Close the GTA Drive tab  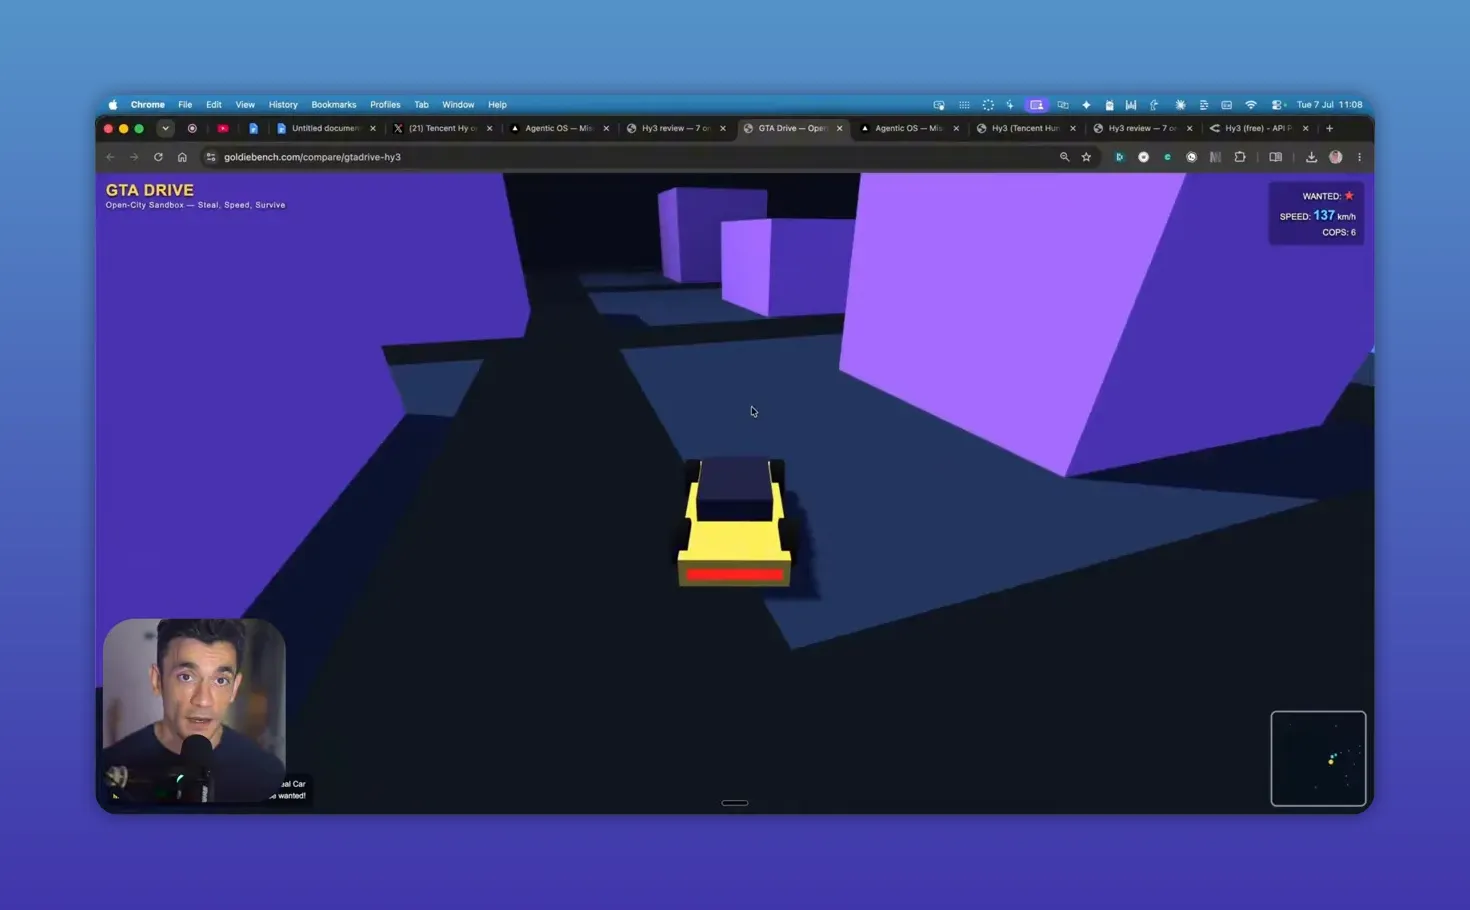pos(839,128)
